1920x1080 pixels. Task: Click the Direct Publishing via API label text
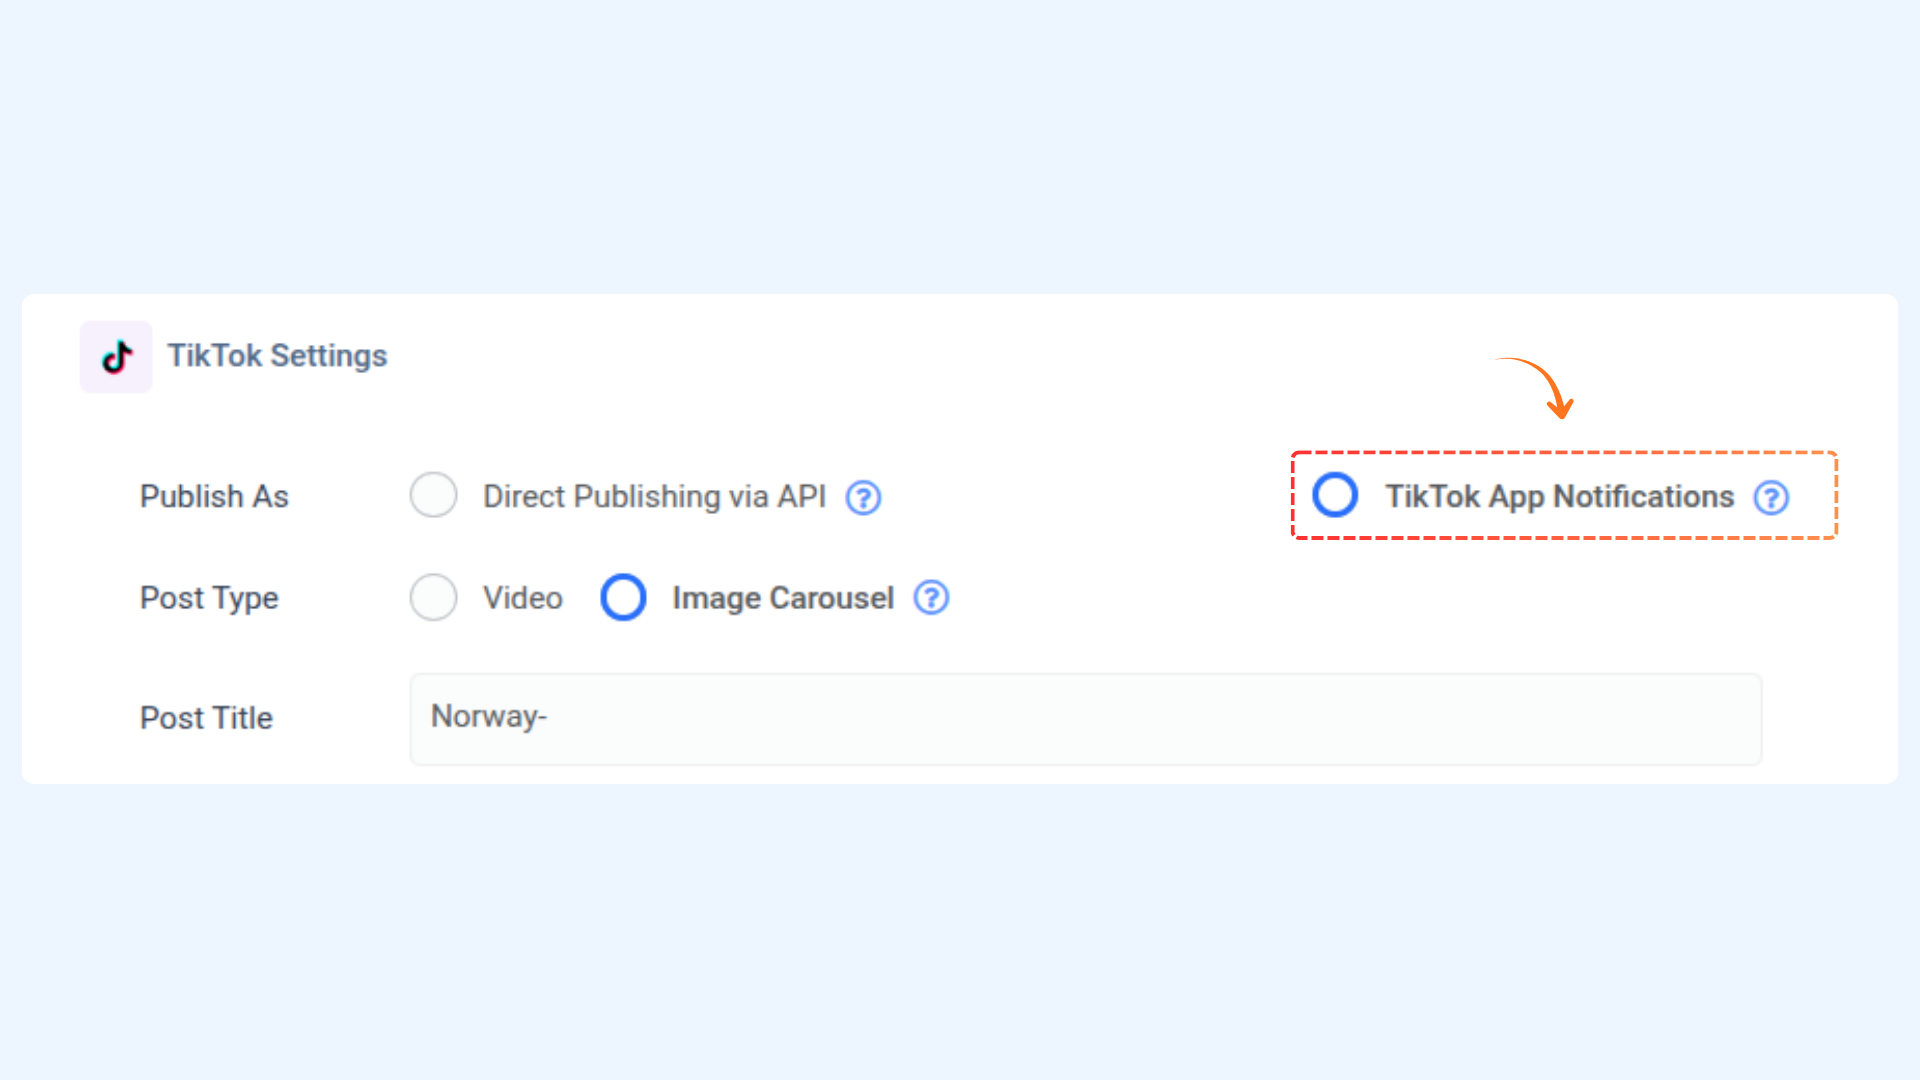[654, 497]
